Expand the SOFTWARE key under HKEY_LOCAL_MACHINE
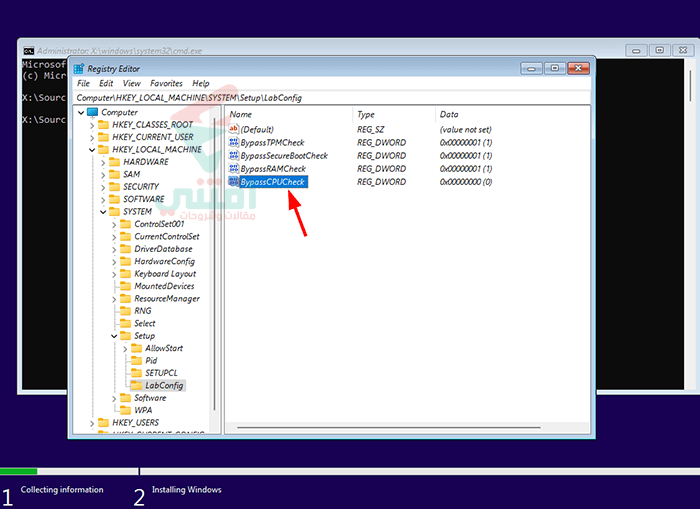 point(103,200)
